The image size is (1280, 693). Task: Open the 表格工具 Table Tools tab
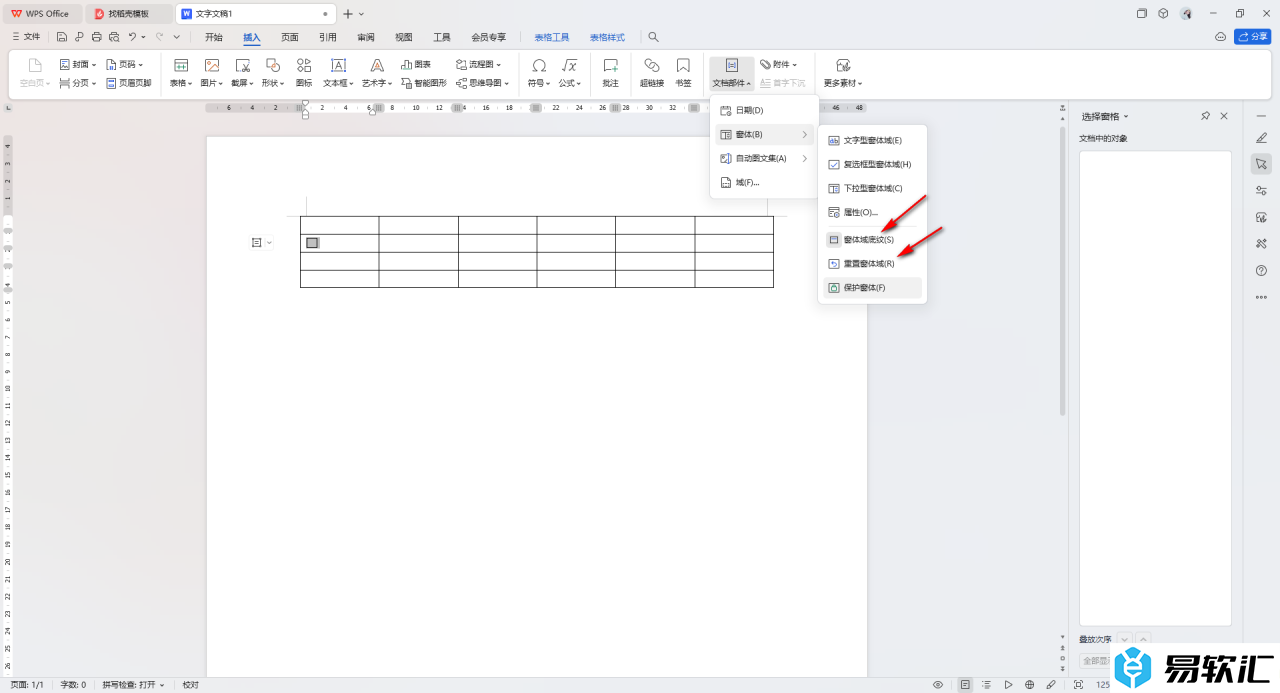pos(552,37)
